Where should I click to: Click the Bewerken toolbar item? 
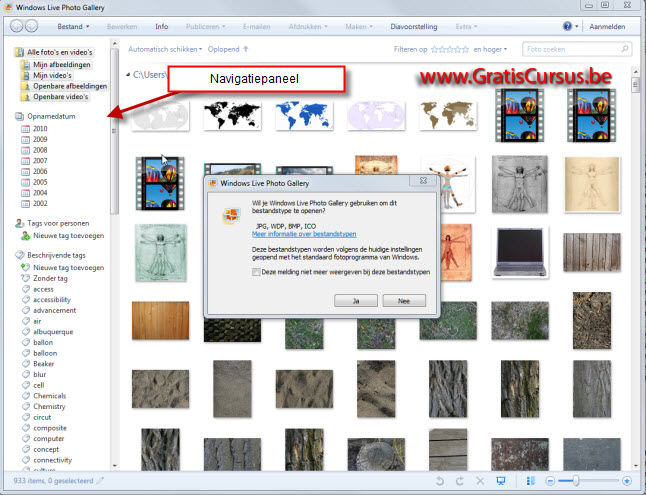[122, 26]
